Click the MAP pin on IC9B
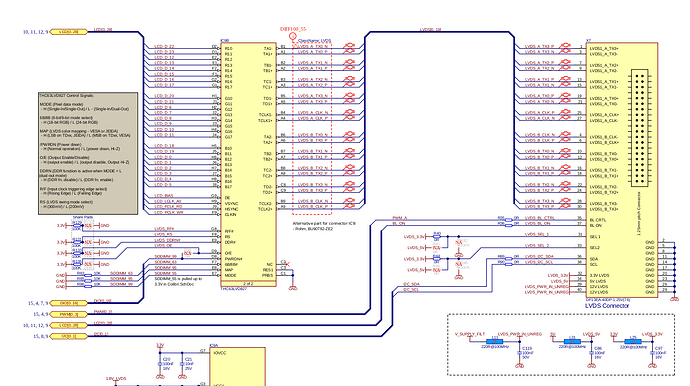 pyautogui.click(x=229, y=270)
